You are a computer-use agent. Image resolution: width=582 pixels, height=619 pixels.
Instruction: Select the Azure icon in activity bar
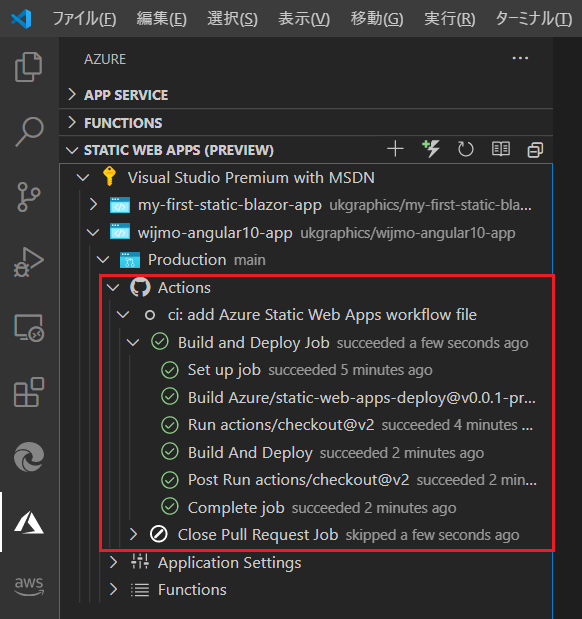click(x=28, y=522)
